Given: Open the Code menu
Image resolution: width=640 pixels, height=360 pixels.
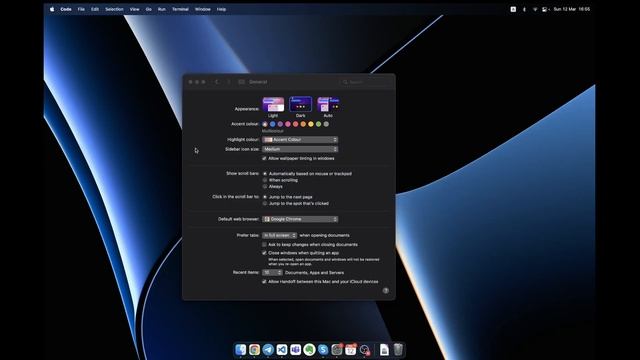Looking at the screenshot, I should tap(66, 9).
